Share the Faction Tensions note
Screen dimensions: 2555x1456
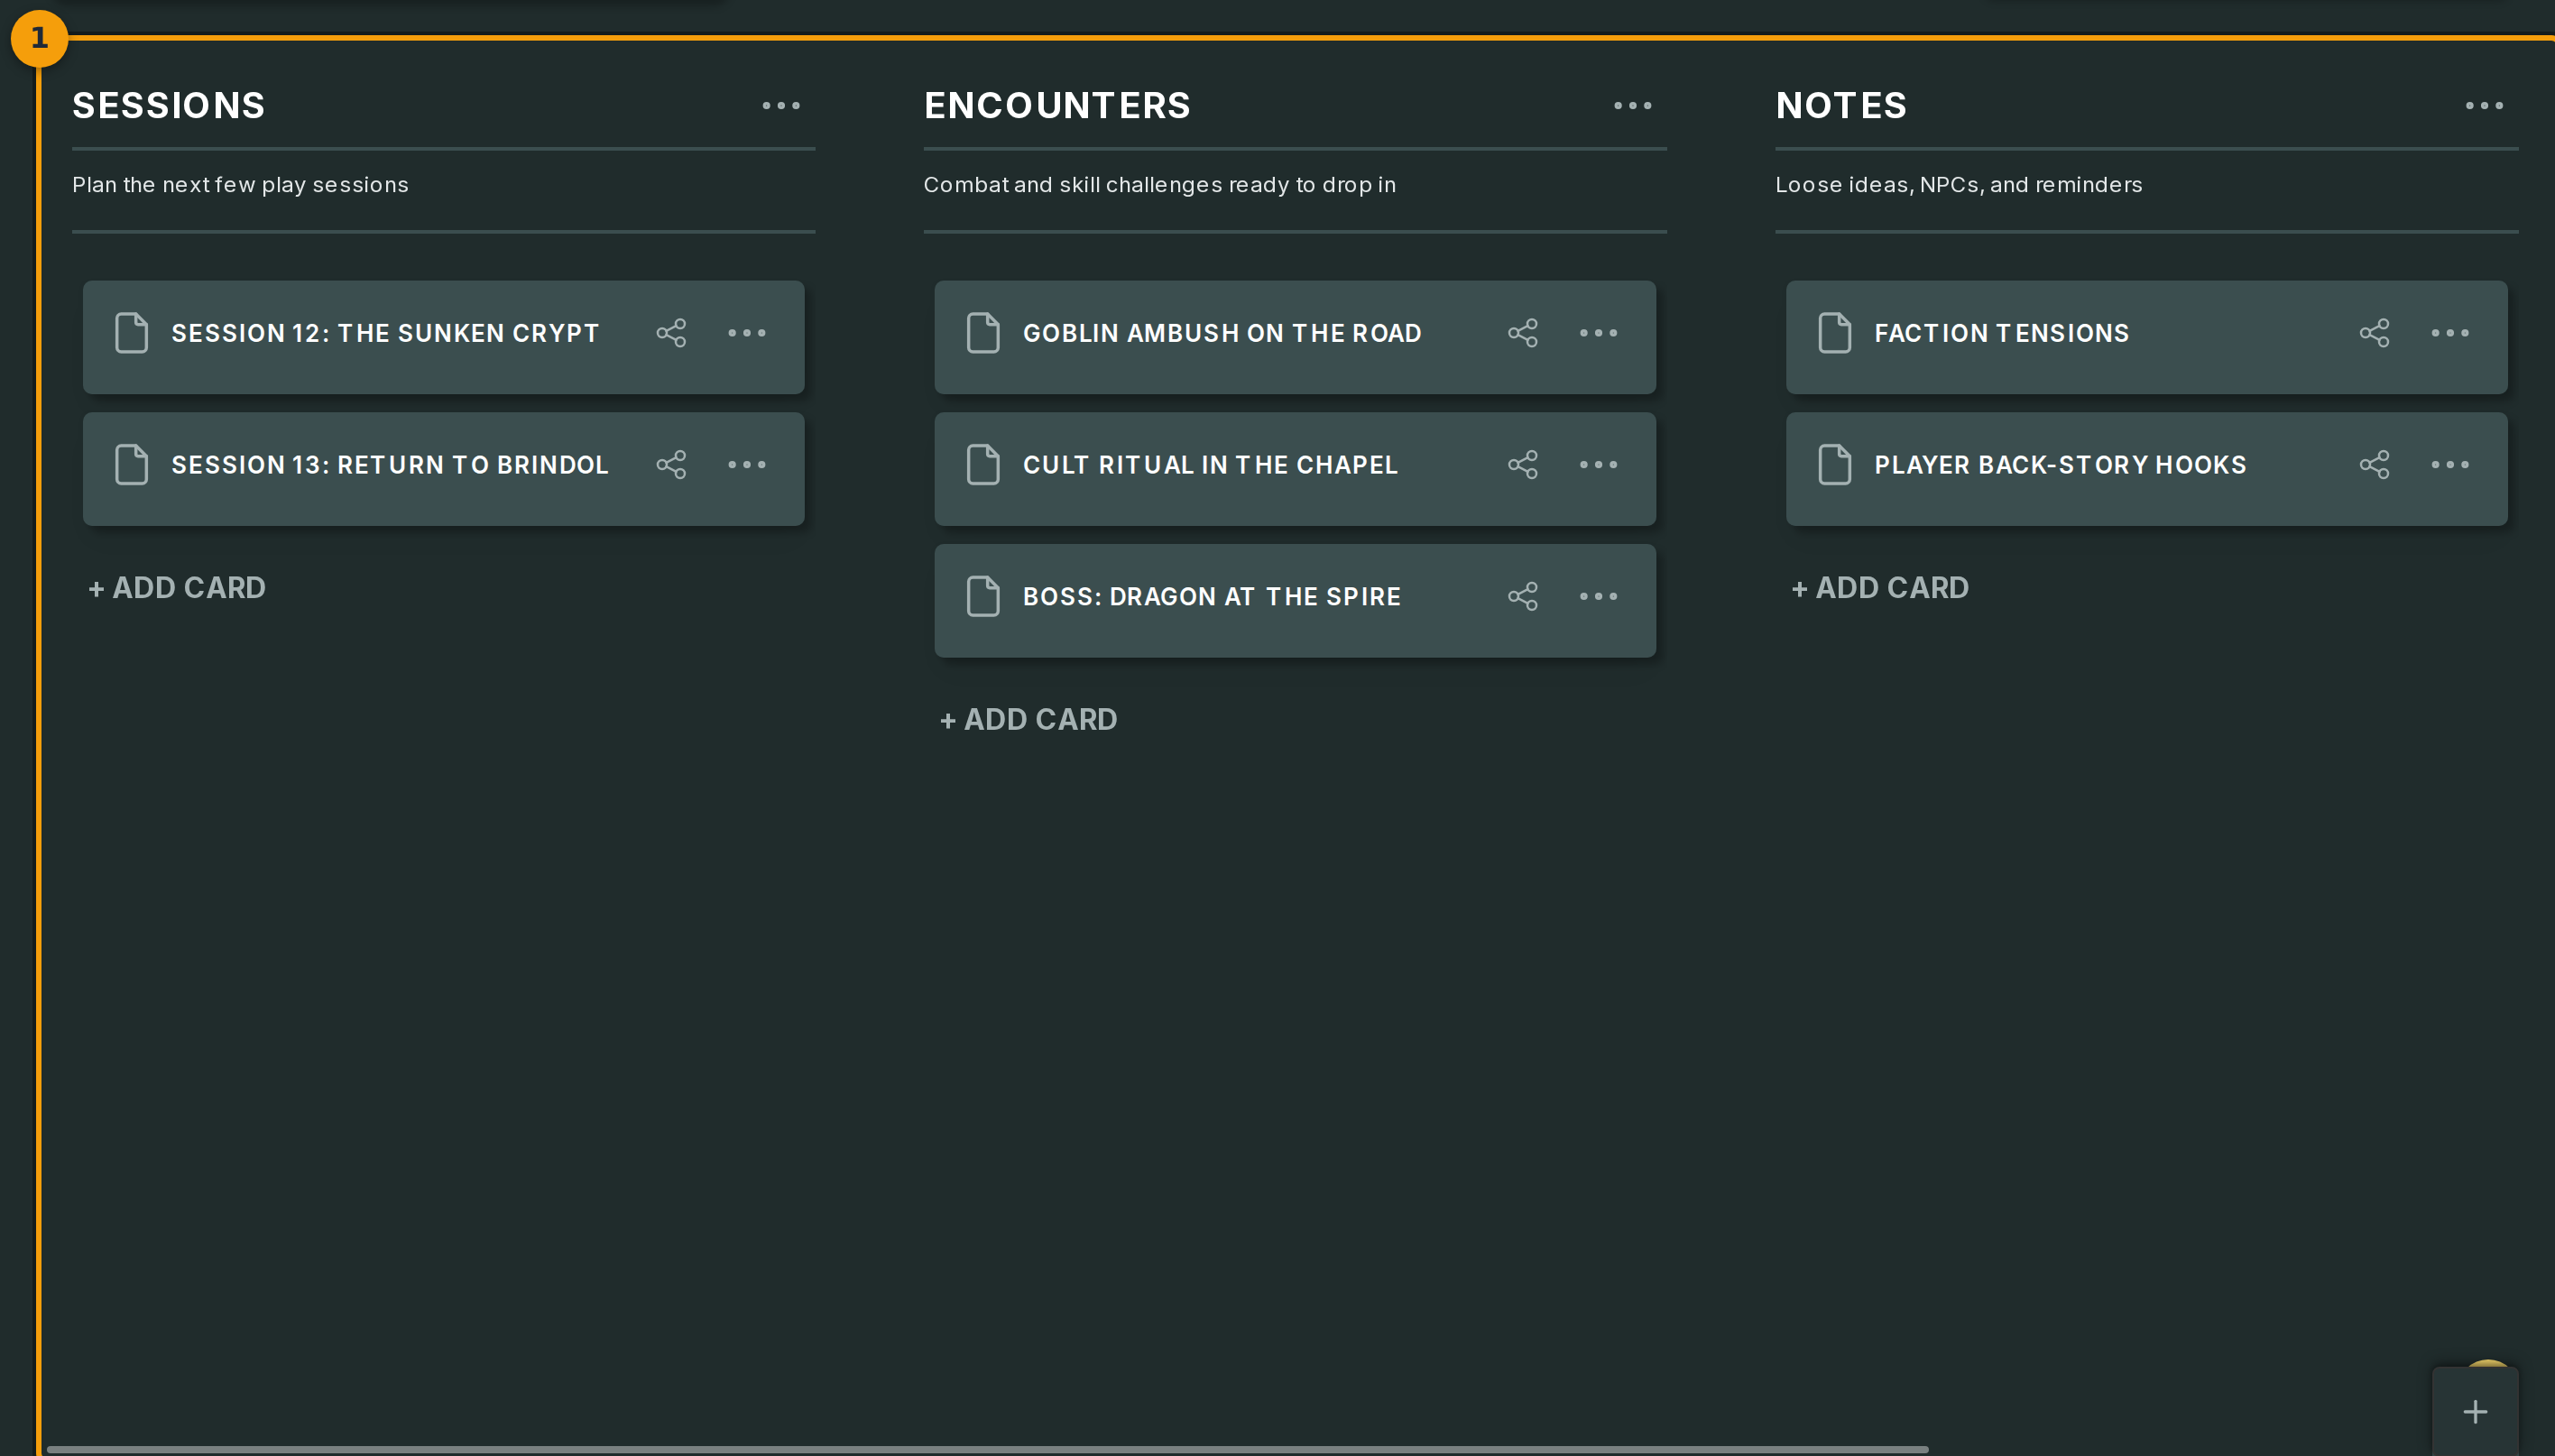2374,333
